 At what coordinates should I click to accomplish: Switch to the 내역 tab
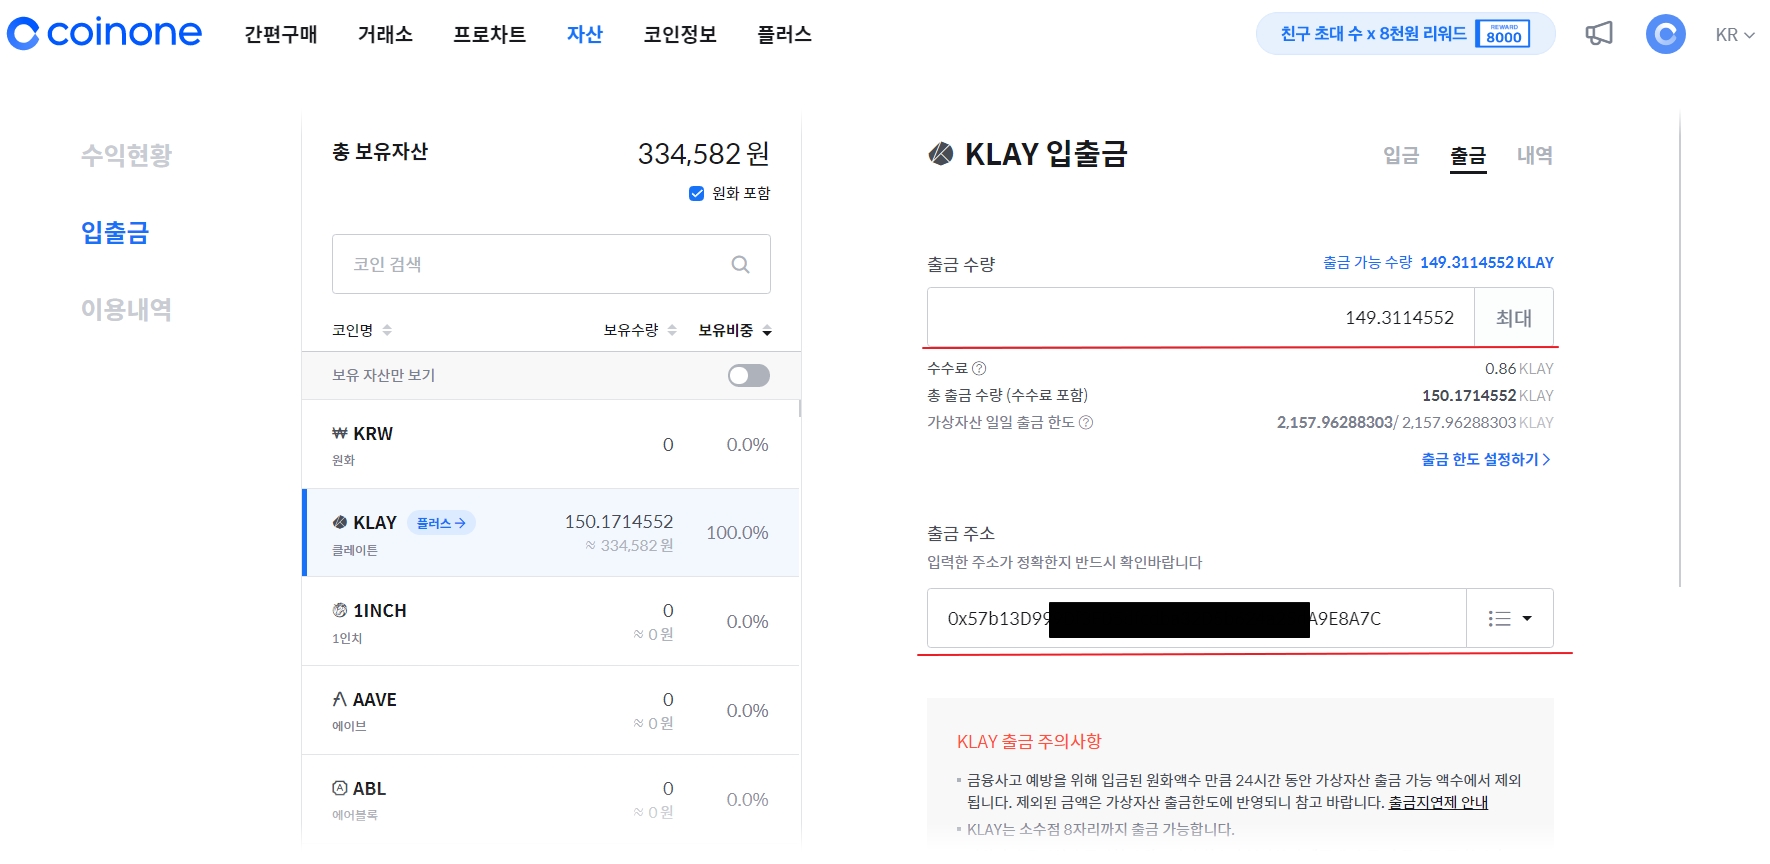(1535, 155)
